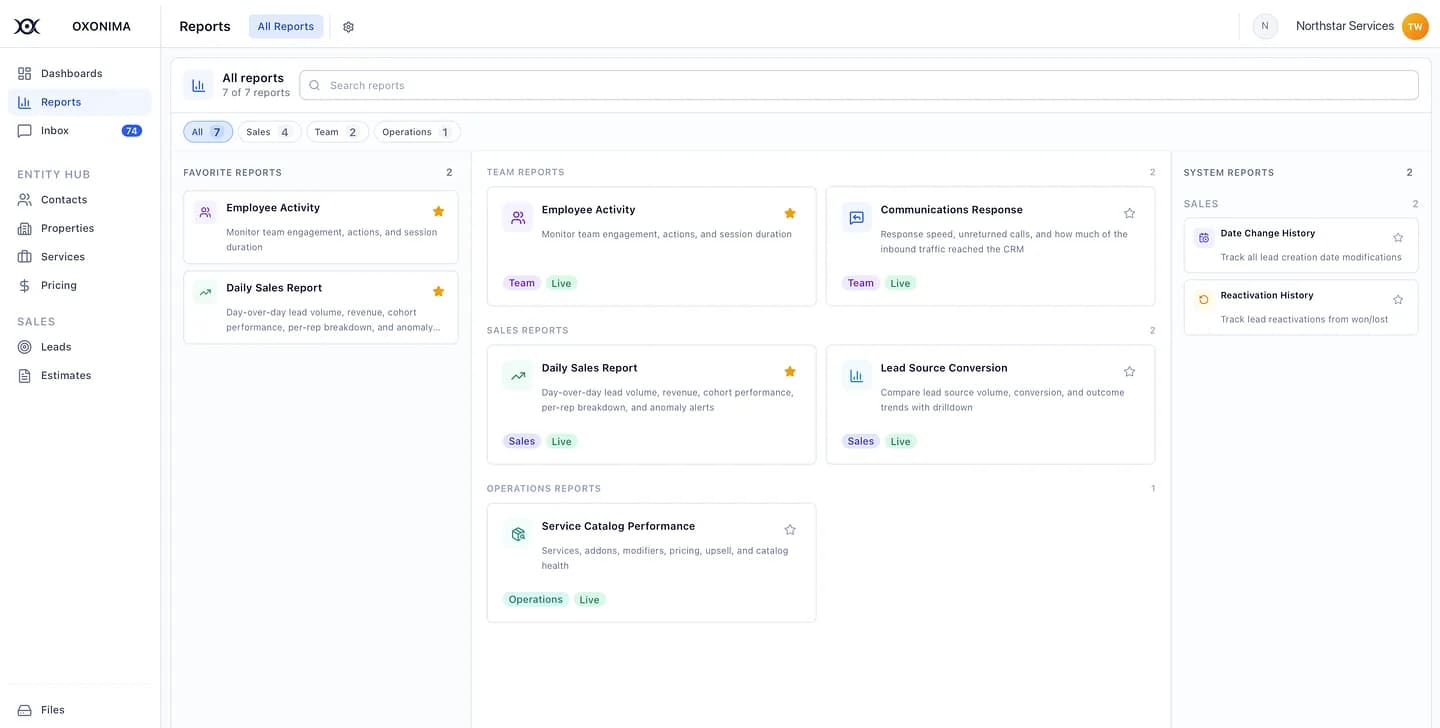This screenshot has height=728, width=1440.
Task: Open the Inbox sidebar item
Action: point(80,131)
